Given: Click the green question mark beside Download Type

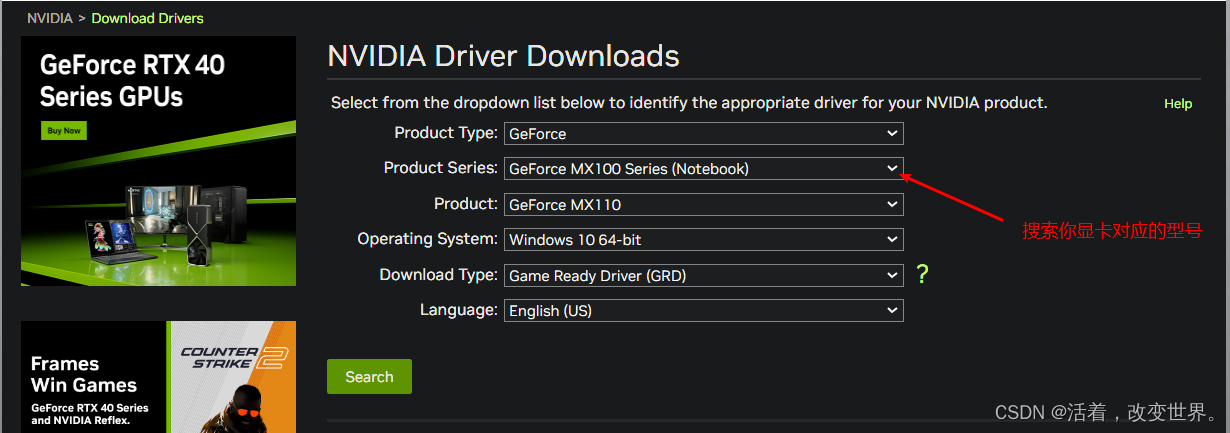Looking at the screenshot, I should pos(922,274).
